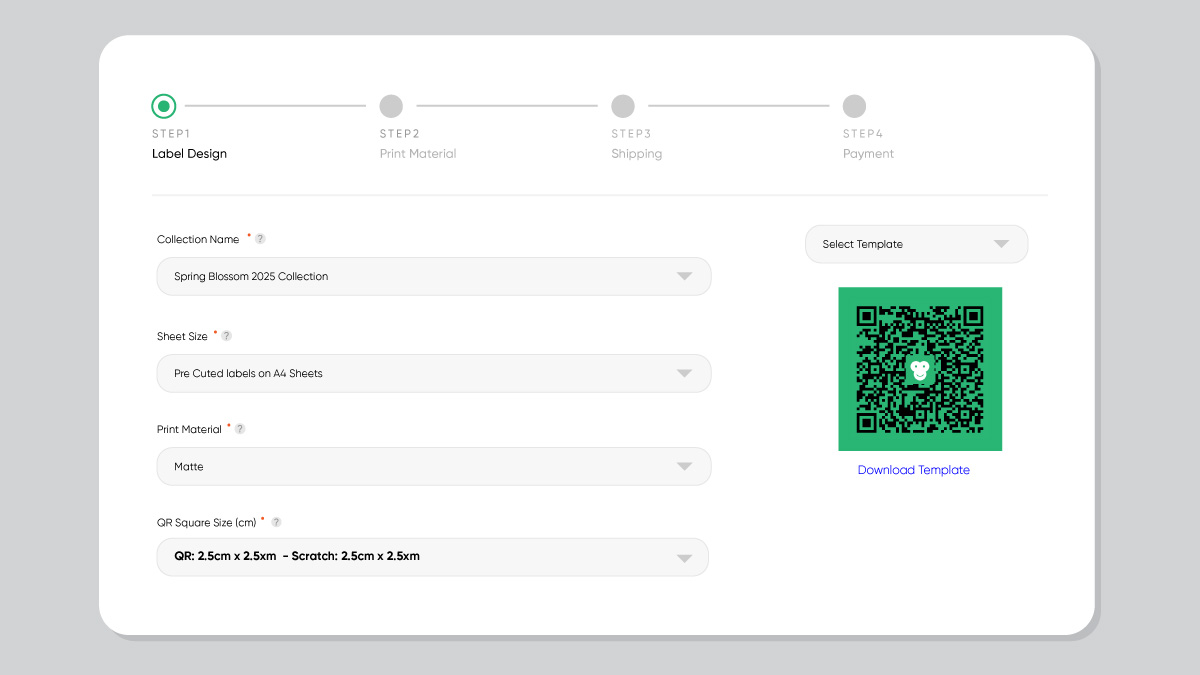Jump to the Payment step label
This screenshot has width=1200, height=675.
point(868,154)
